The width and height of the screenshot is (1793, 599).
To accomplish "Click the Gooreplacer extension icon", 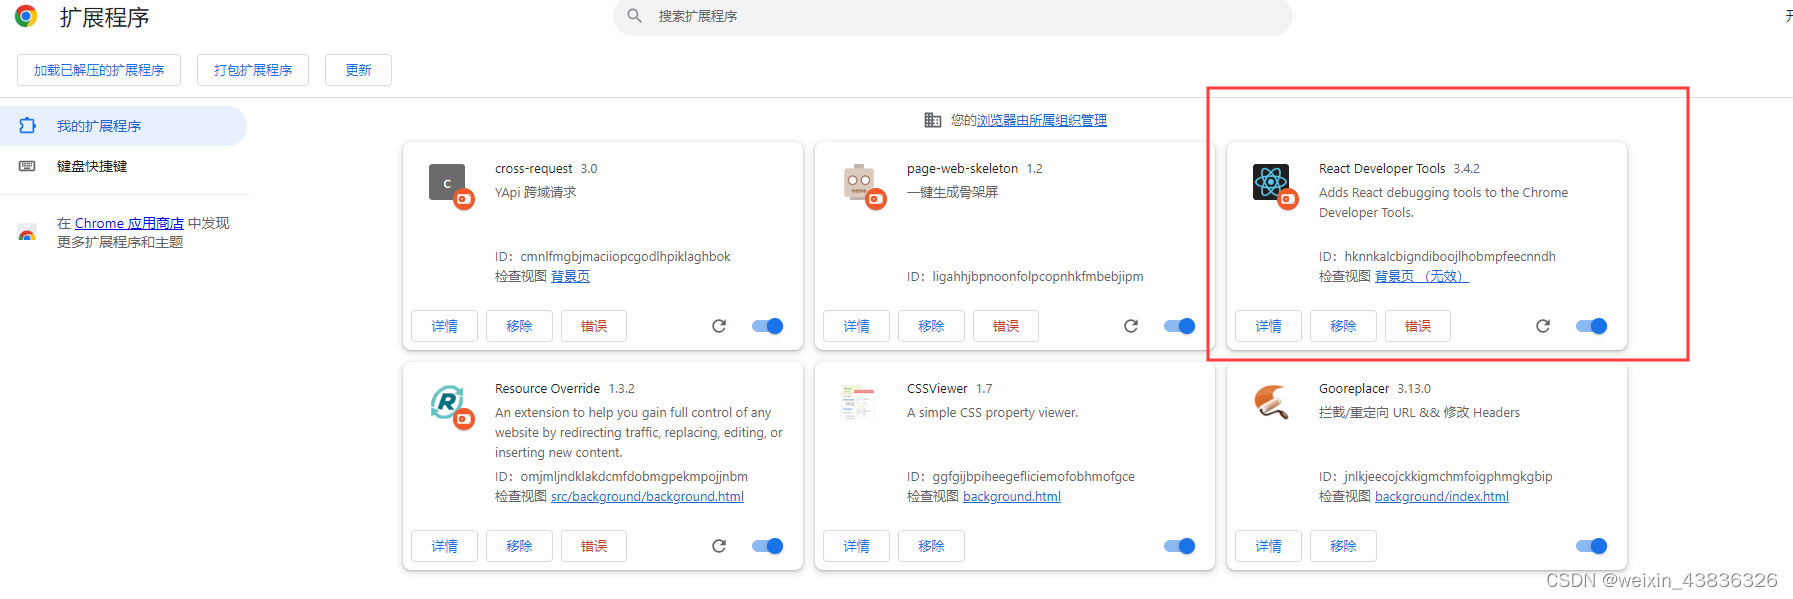I will 1271,402.
